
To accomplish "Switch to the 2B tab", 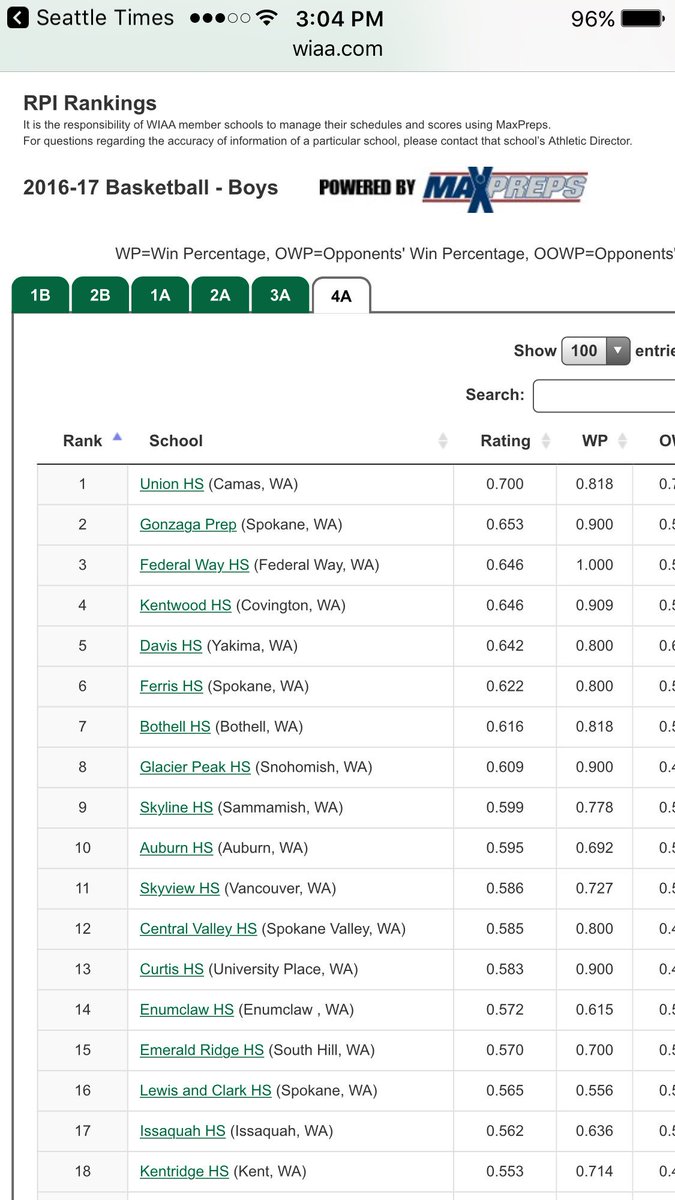I will click(100, 295).
